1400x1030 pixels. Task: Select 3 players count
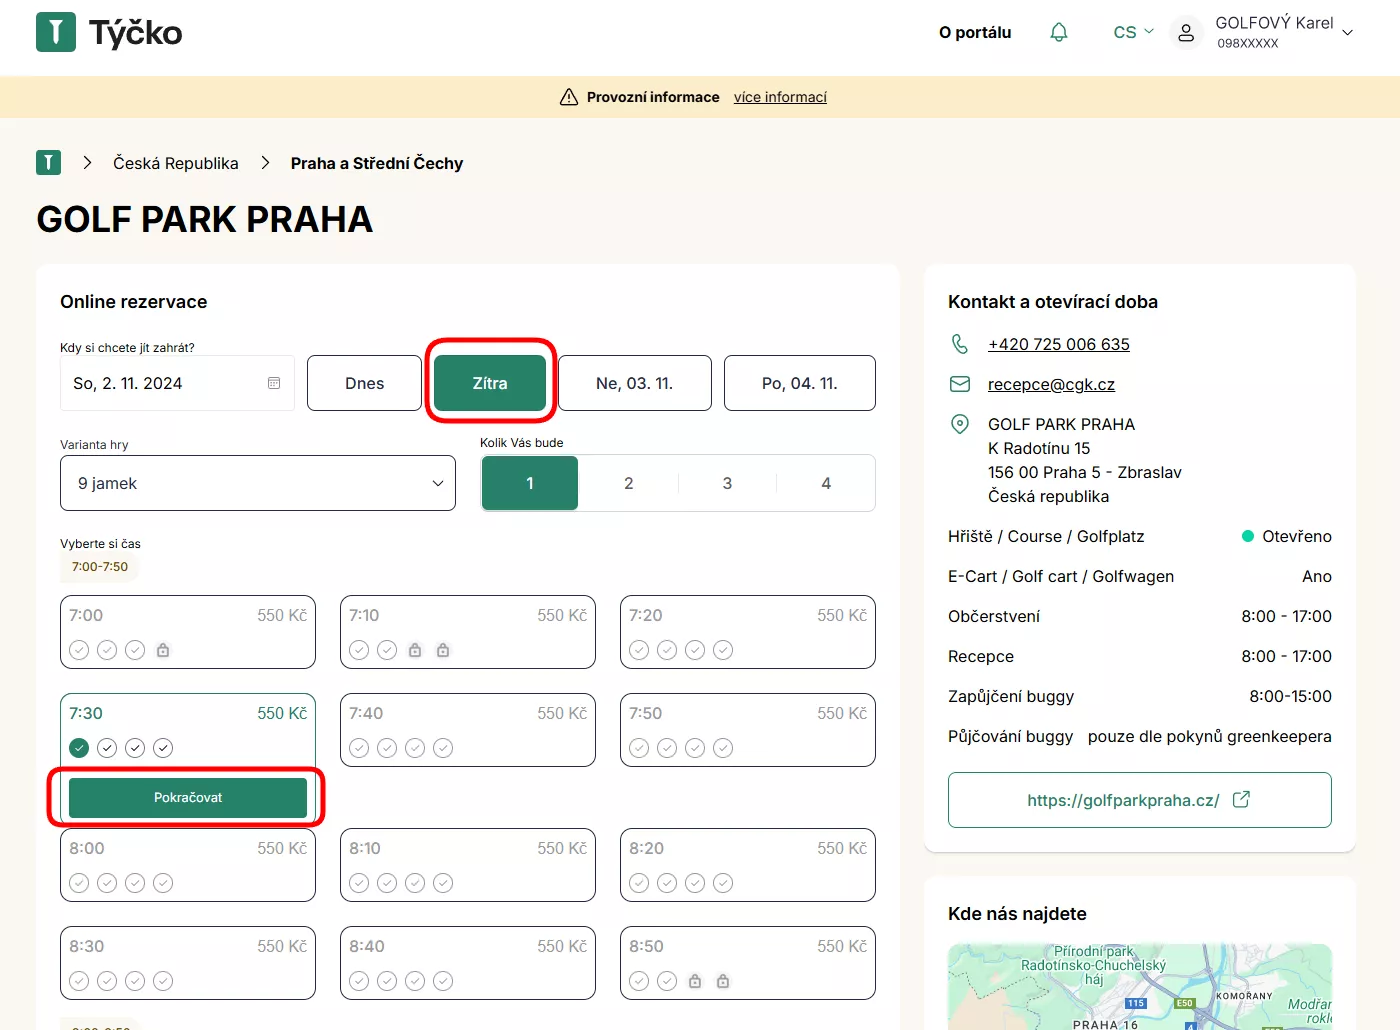[727, 483]
